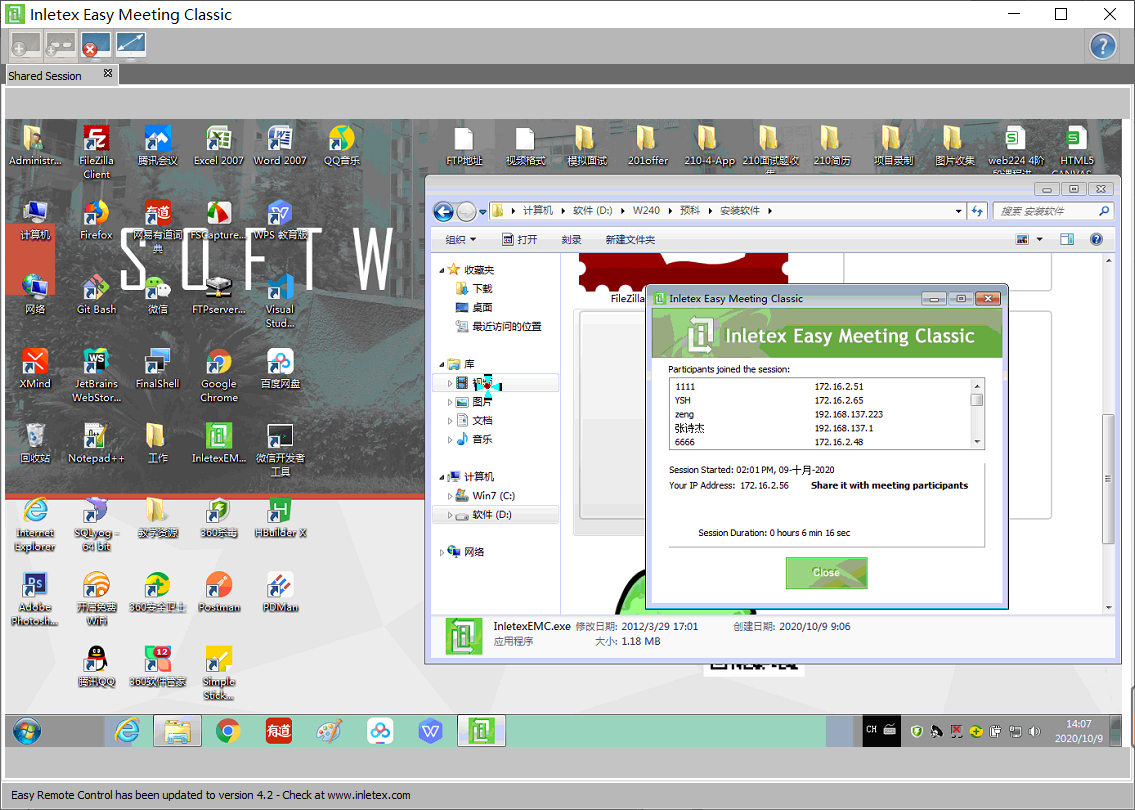Expand the 图片 library tree node
The width and height of the screenshot is (1135, 810).
(450, 402)
